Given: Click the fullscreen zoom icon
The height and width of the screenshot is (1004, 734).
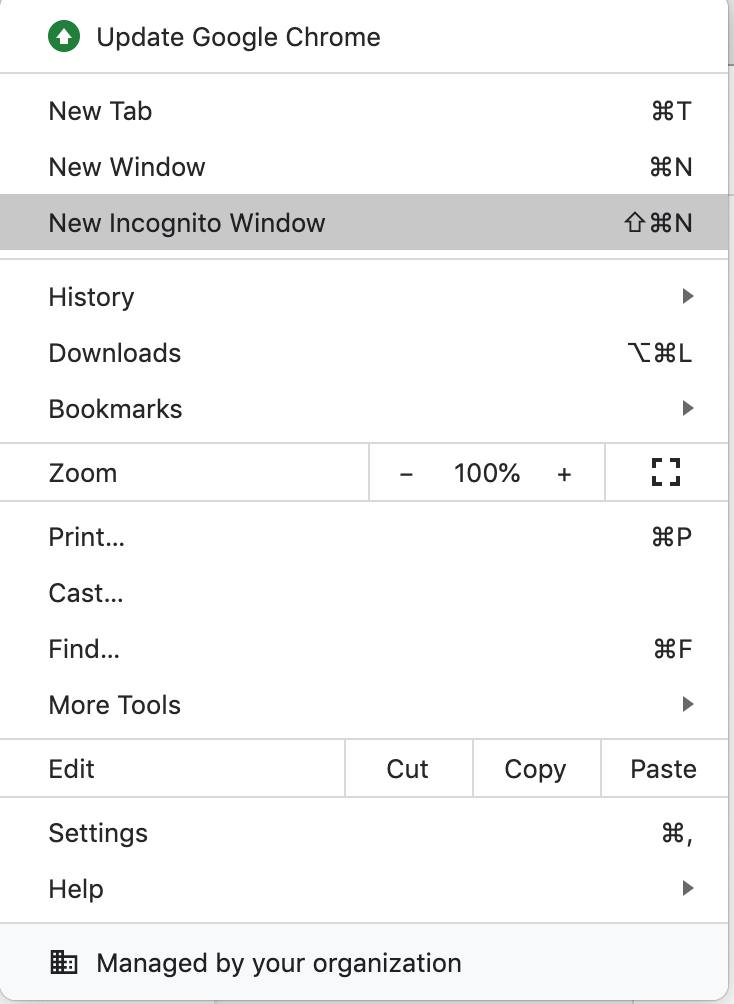Looking at the screenshot, I should (665, 473).
